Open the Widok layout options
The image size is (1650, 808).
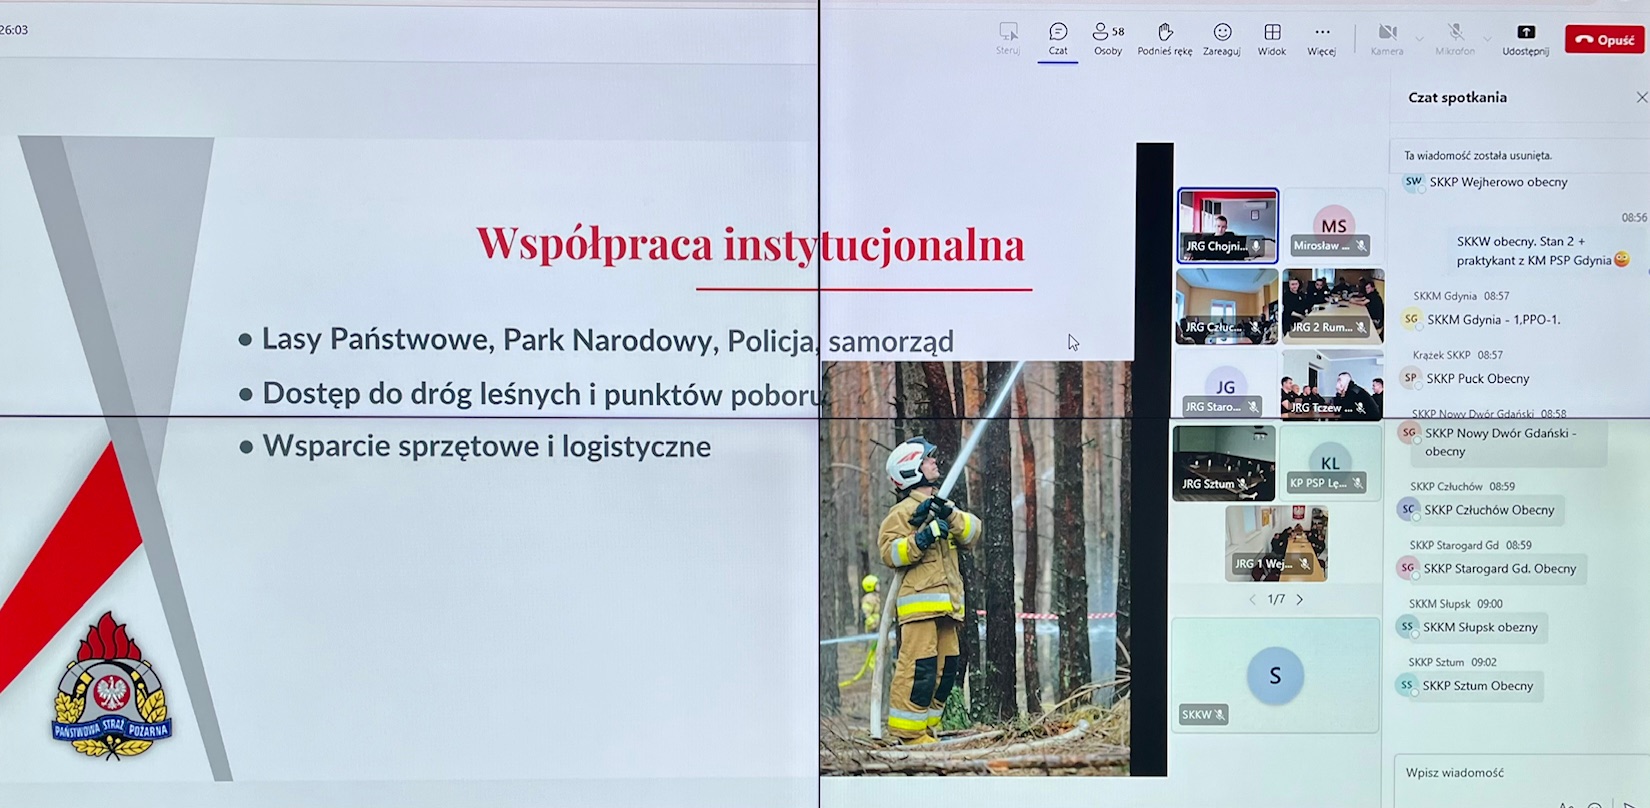click(x=1271, y=38)
